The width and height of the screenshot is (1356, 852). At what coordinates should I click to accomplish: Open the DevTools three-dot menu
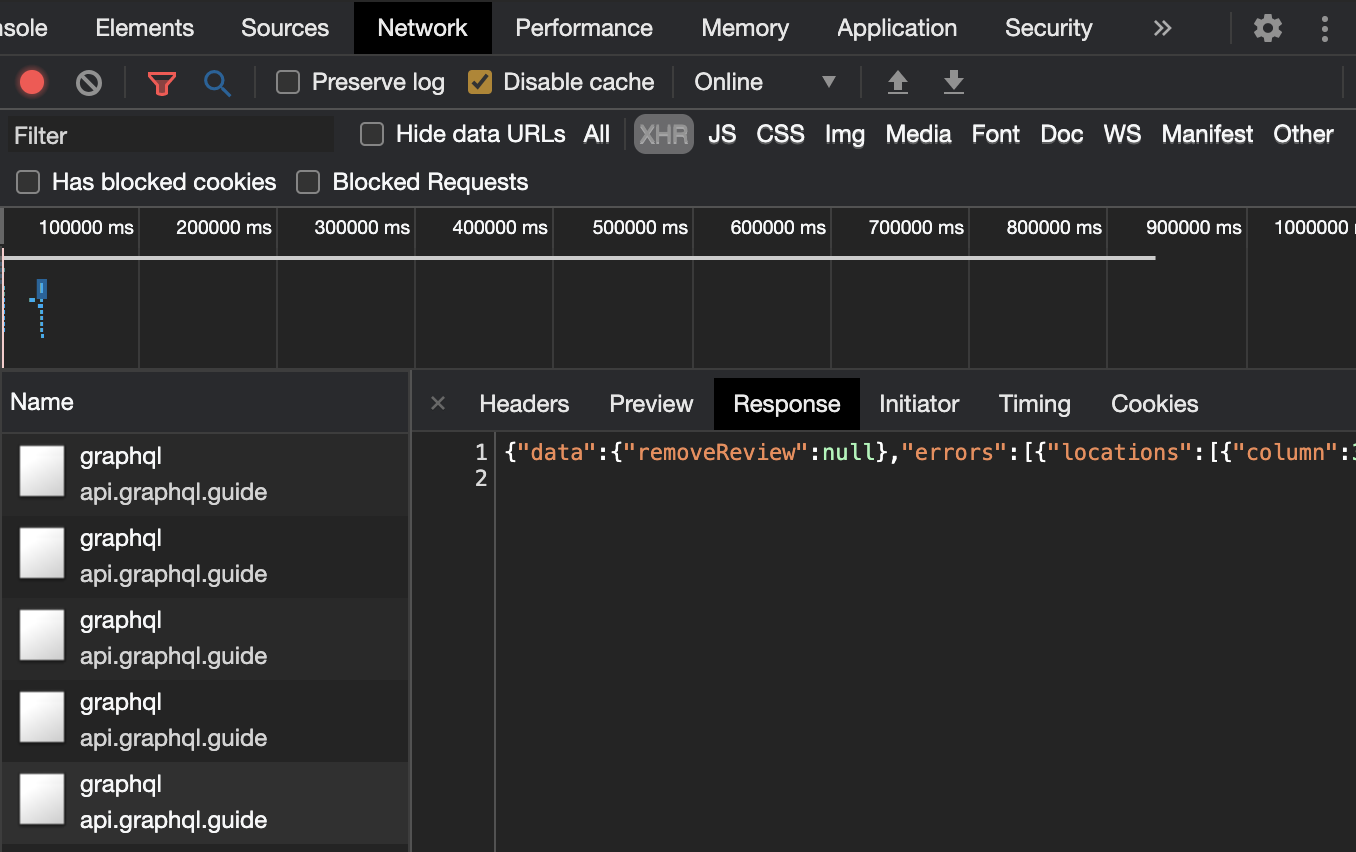[1325, 28]
